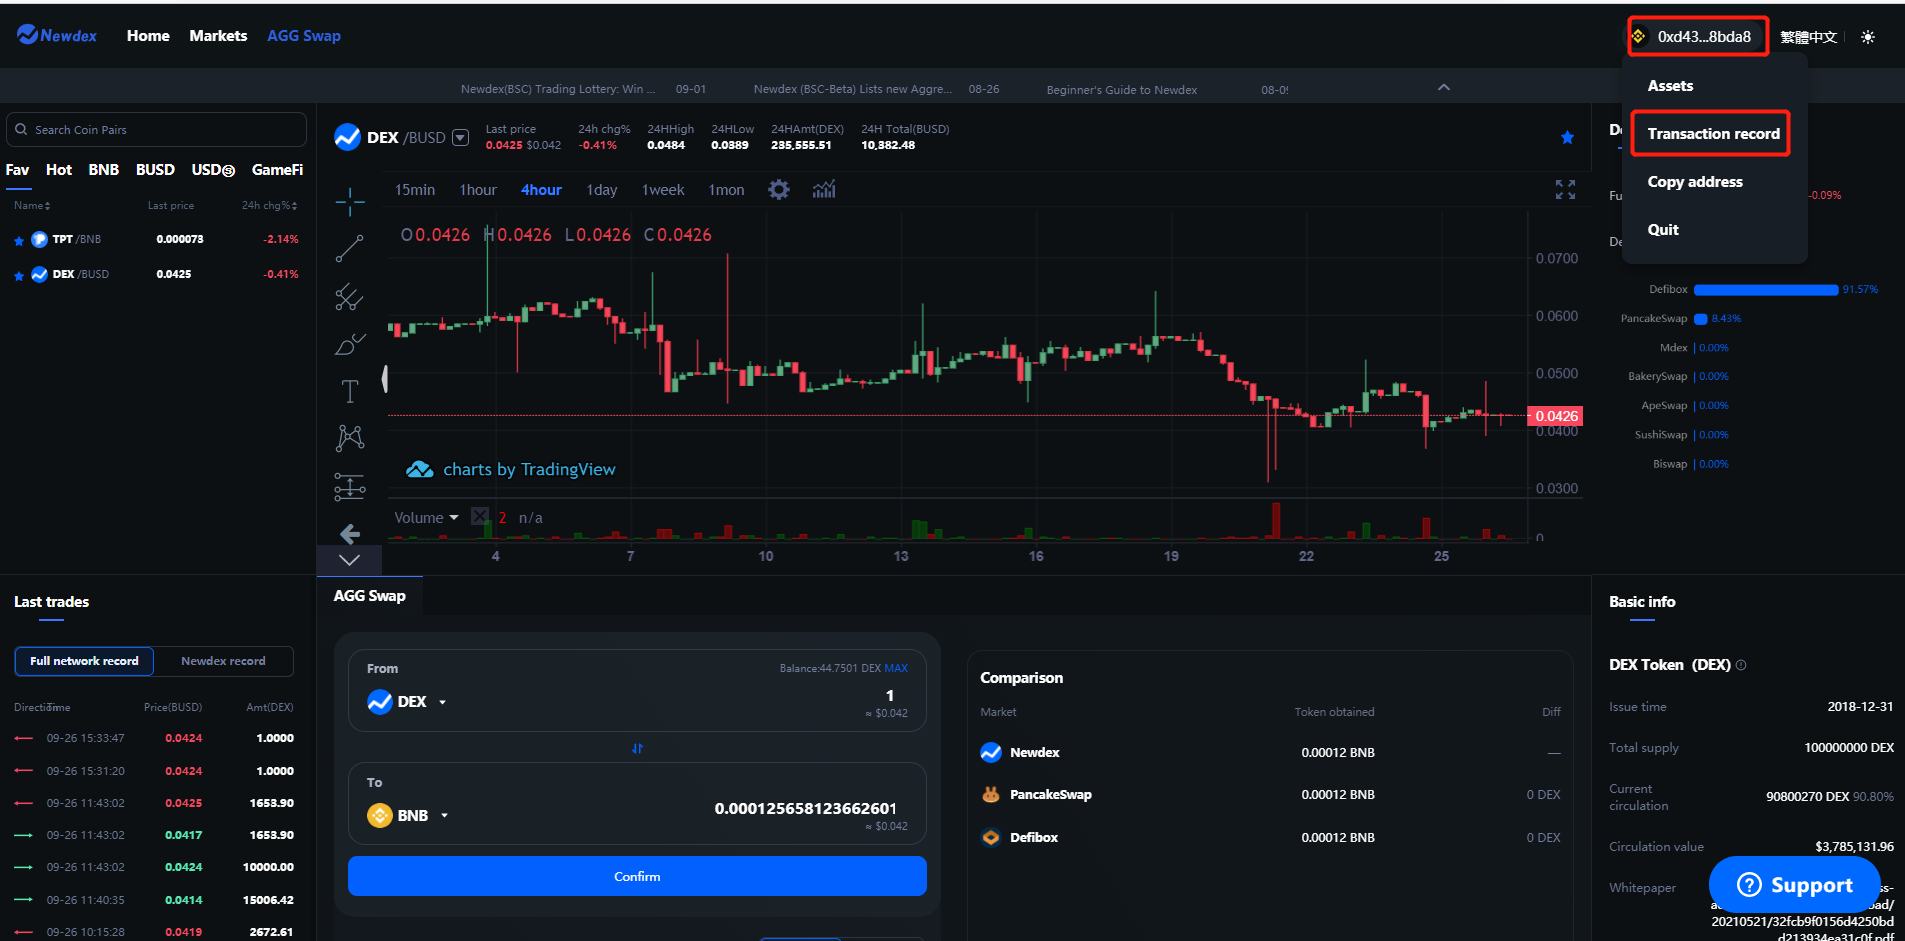Click the Newdex logo
Viewport: 1905px width, 941px height.
tap(57, 35)
